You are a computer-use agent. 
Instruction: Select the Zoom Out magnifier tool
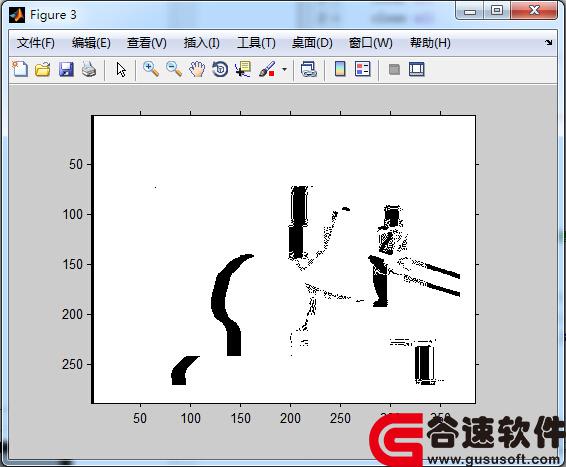click(174, 69)
